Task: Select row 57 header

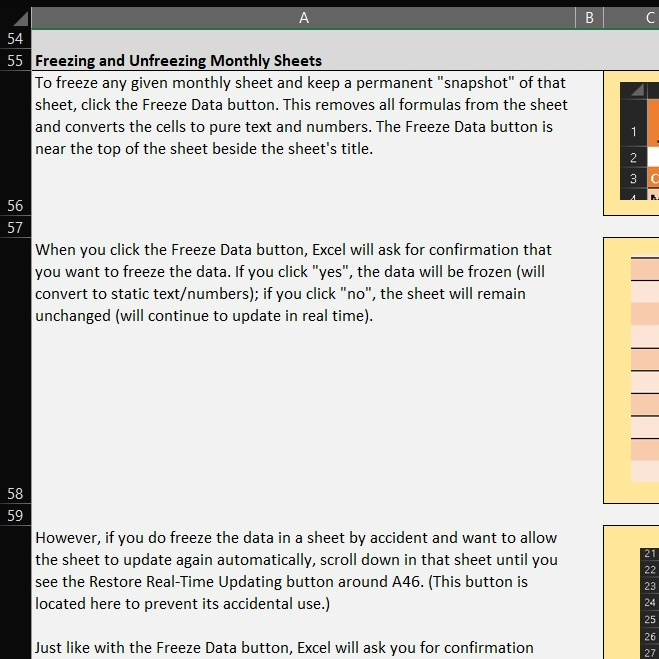Action: 15,227
